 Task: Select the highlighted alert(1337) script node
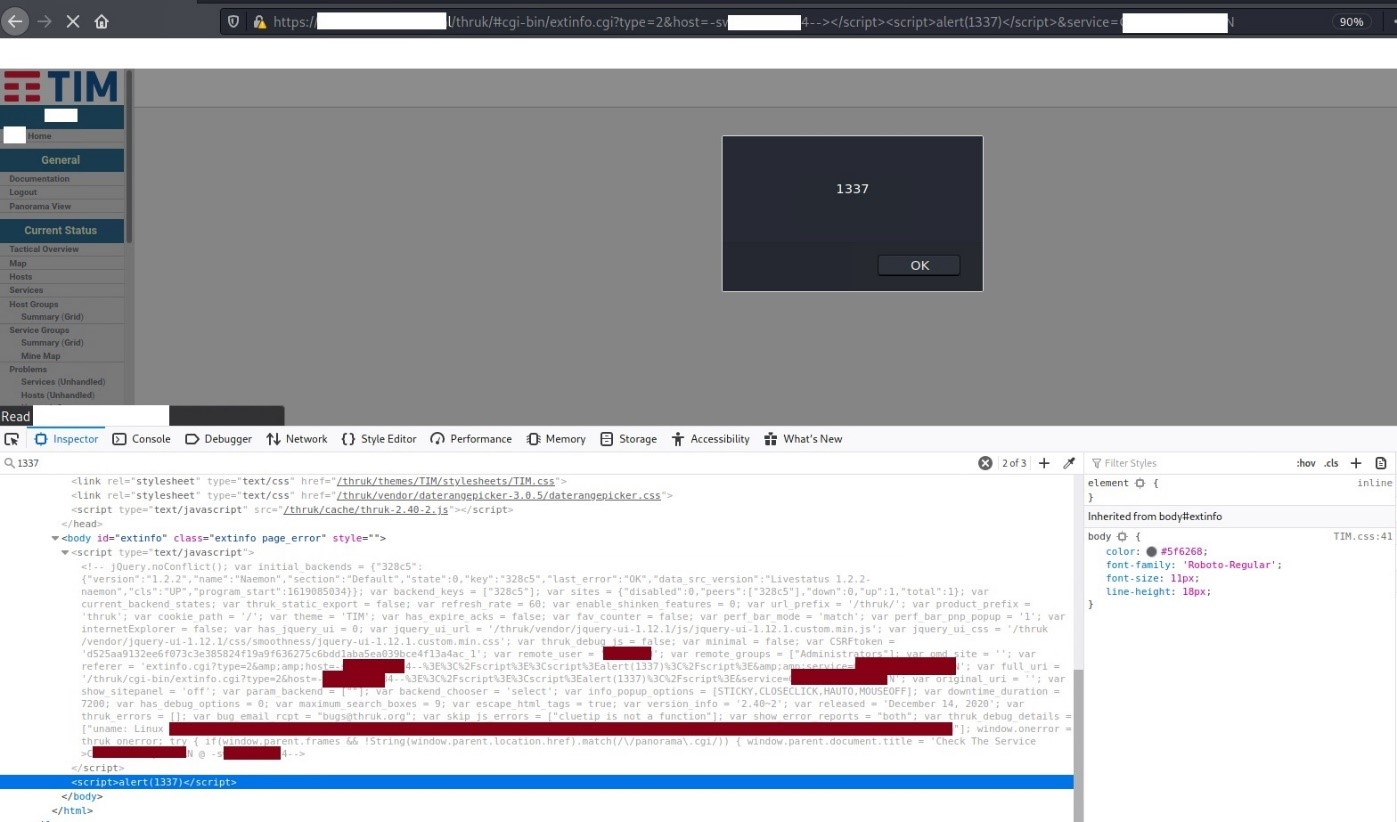point(536,782)
